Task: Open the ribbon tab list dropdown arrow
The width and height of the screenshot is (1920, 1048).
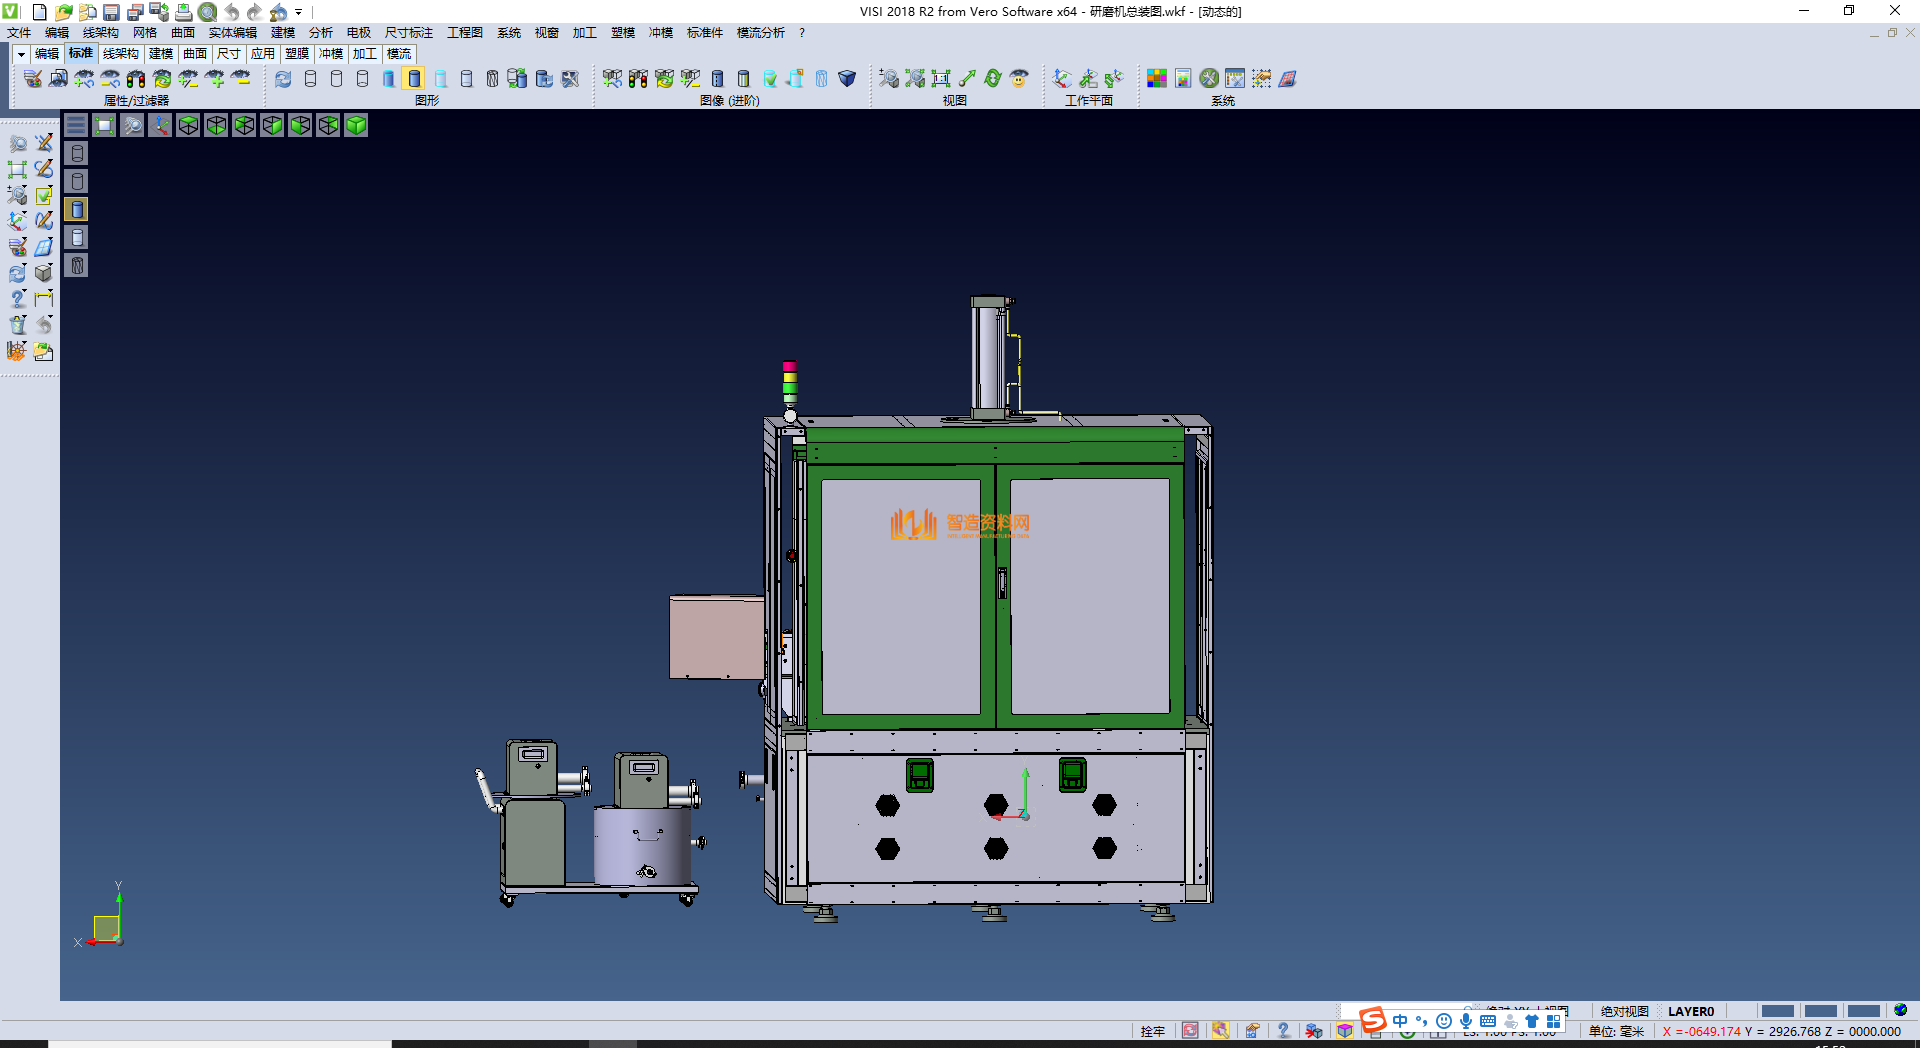Action: point(21,54)
